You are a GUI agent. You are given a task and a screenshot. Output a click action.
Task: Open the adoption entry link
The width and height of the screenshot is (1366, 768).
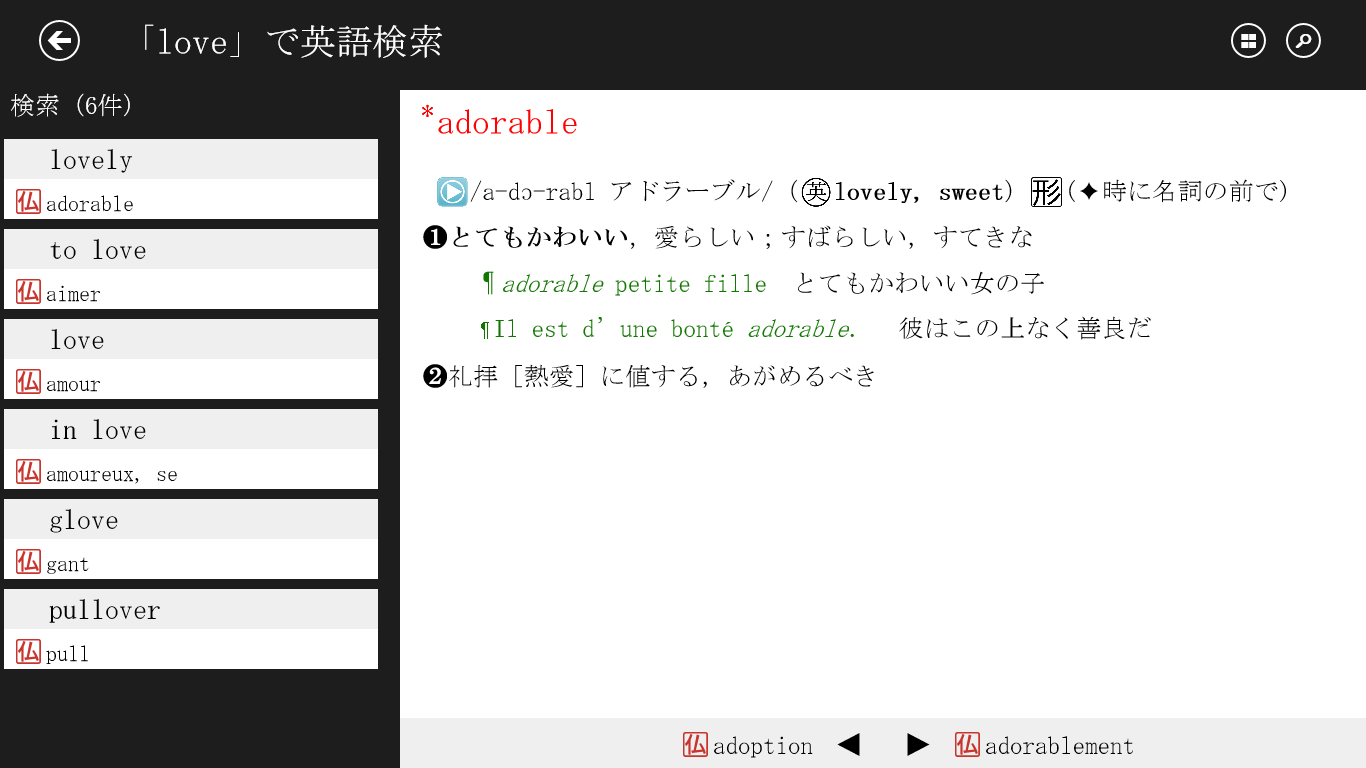click(763, 745)
